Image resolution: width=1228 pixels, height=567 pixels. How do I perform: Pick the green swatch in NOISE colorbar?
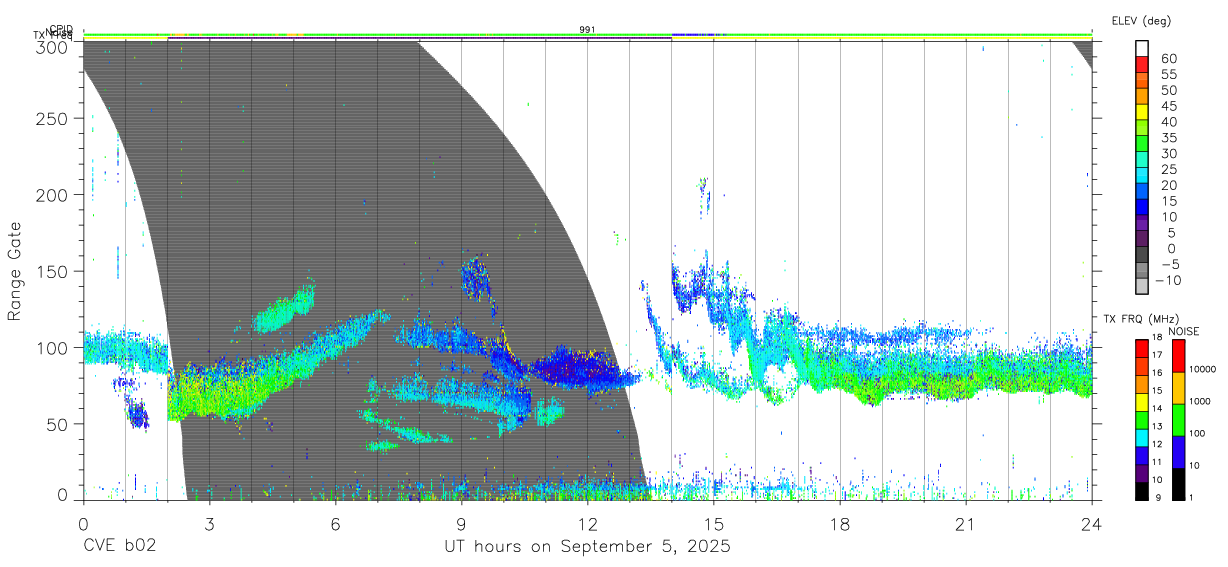click(1177, 420)
